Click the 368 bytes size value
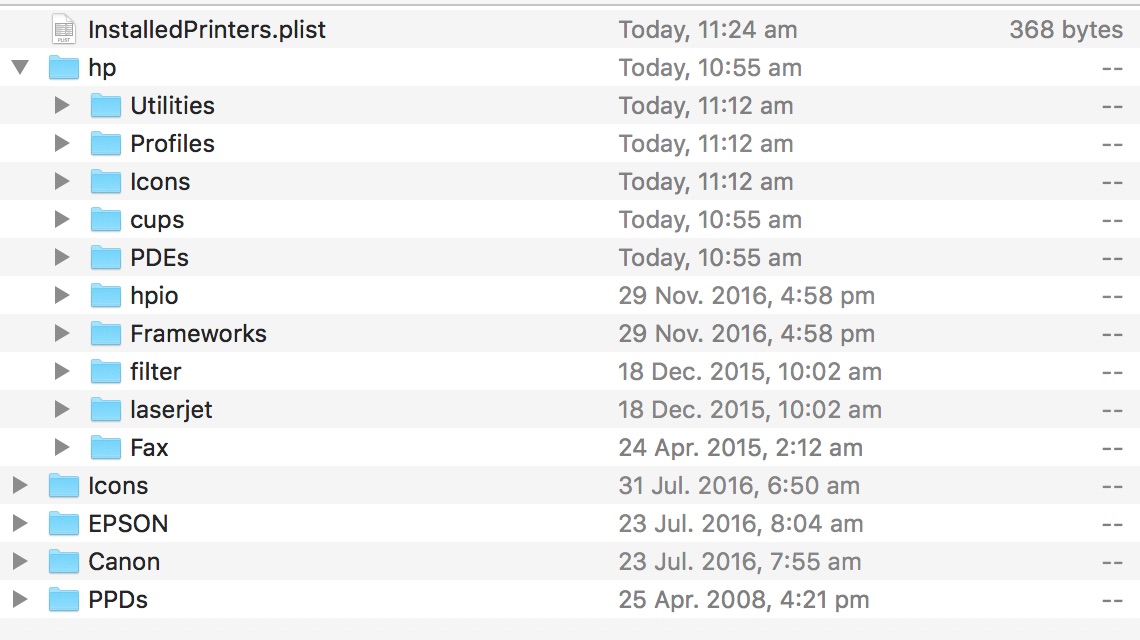1140x640 pixels. (x=1066, y=30)
